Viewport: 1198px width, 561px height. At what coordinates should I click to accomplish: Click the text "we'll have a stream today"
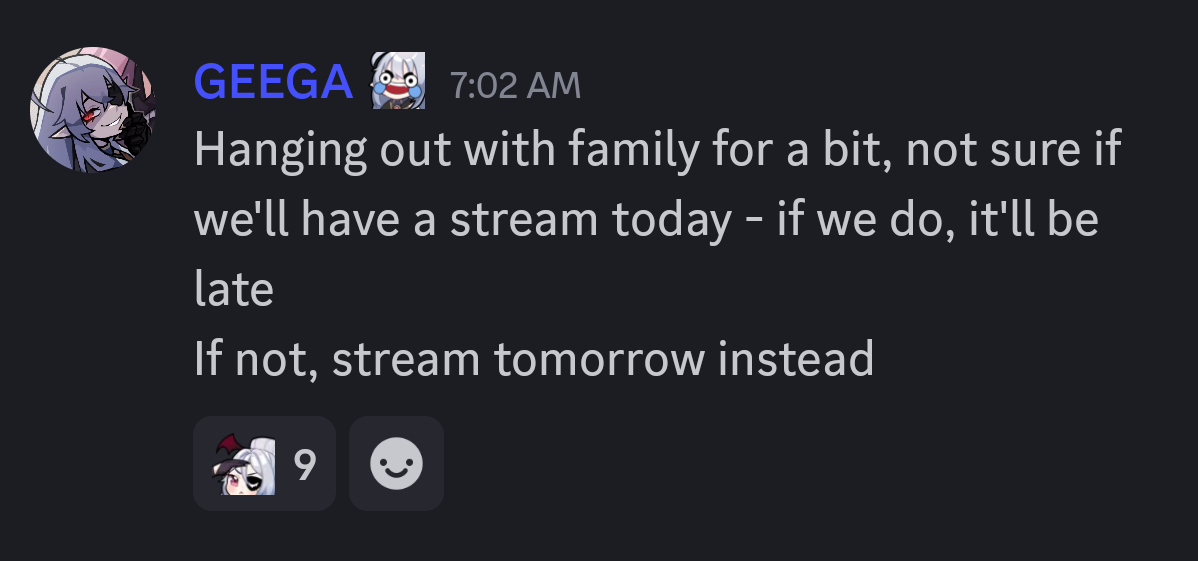pos(462,220)
